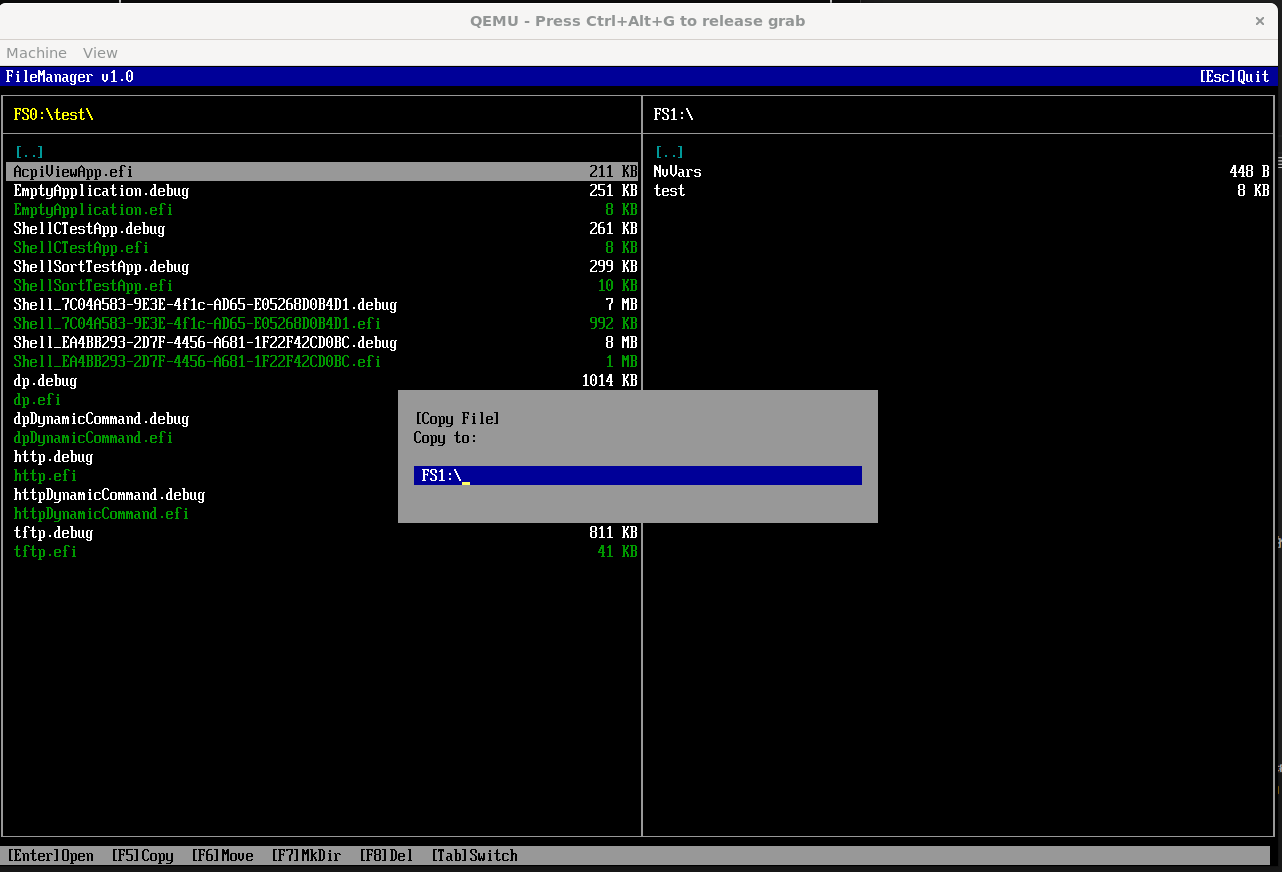Screen dimensions: 1282x872
Task: Click the [F6]Move shortcut button
Action: pyautogui.click(x=222, y=856)
